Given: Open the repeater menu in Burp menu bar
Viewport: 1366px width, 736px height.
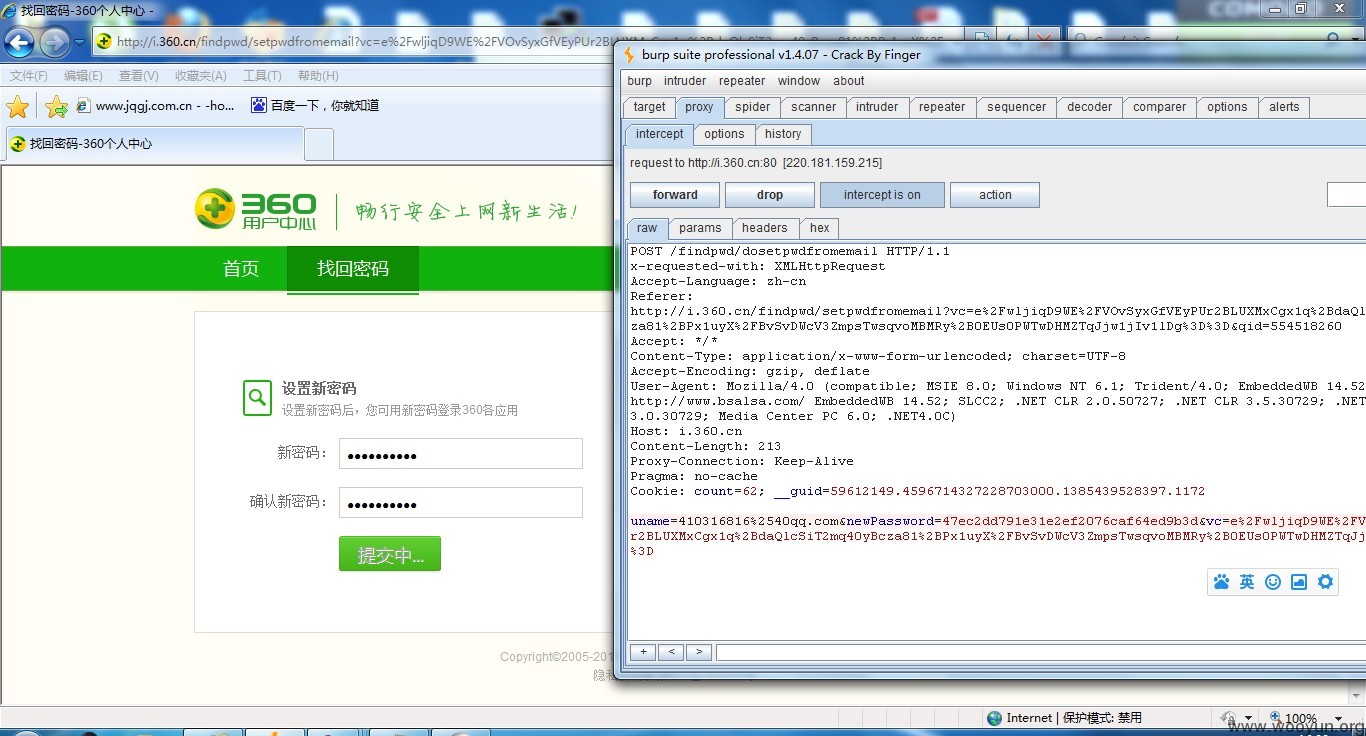Looking at the screenshot, I should point(742,81).
